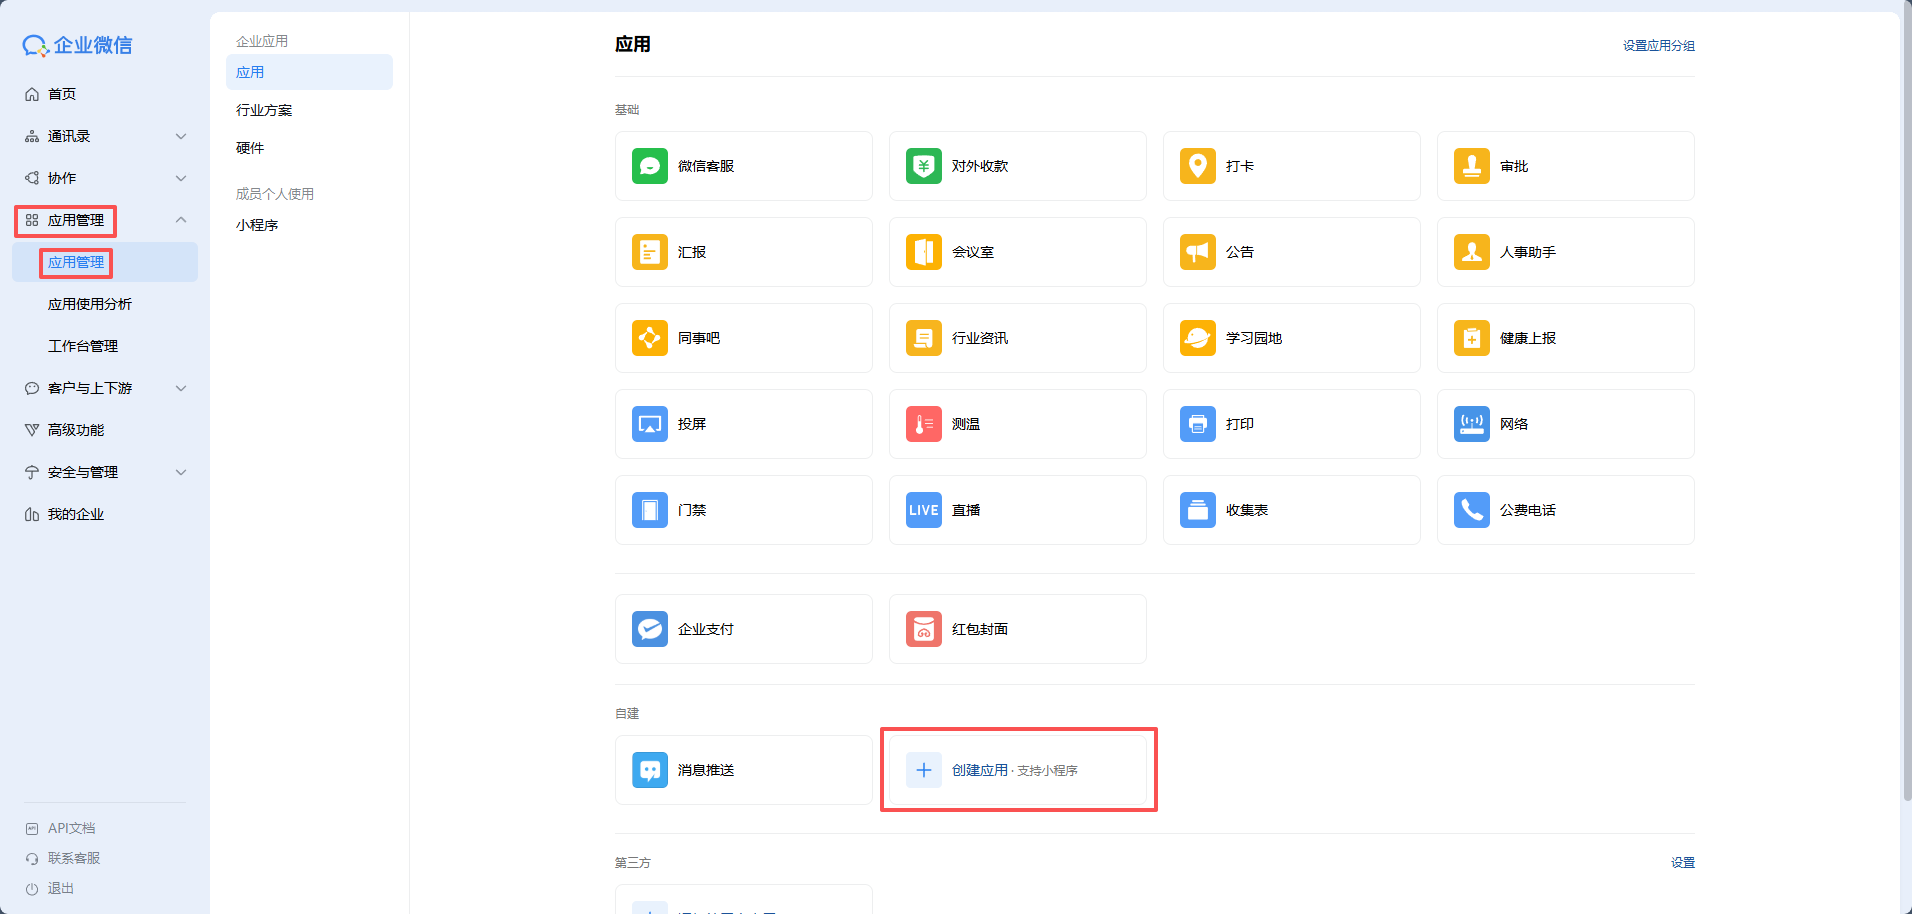Click the 对外收款 payment icon
Image resolution: width=1912 pixels, height=914 pixels.
coord(923,166)
